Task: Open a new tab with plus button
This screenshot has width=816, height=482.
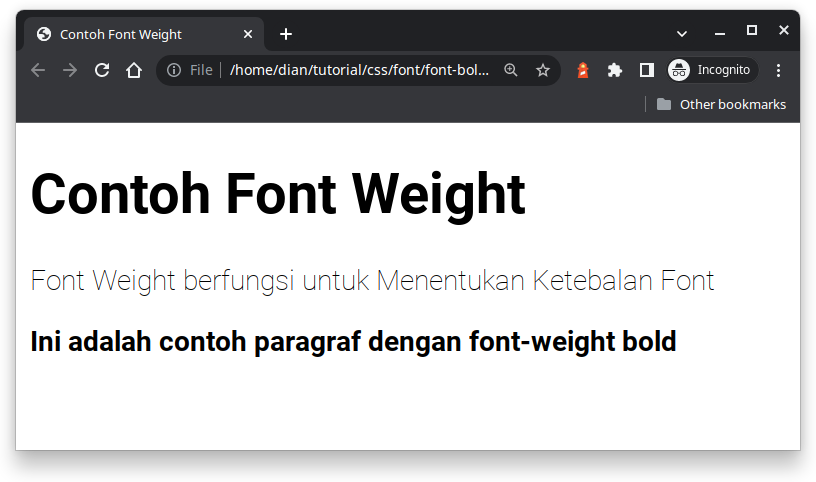Action: point(286,34)
